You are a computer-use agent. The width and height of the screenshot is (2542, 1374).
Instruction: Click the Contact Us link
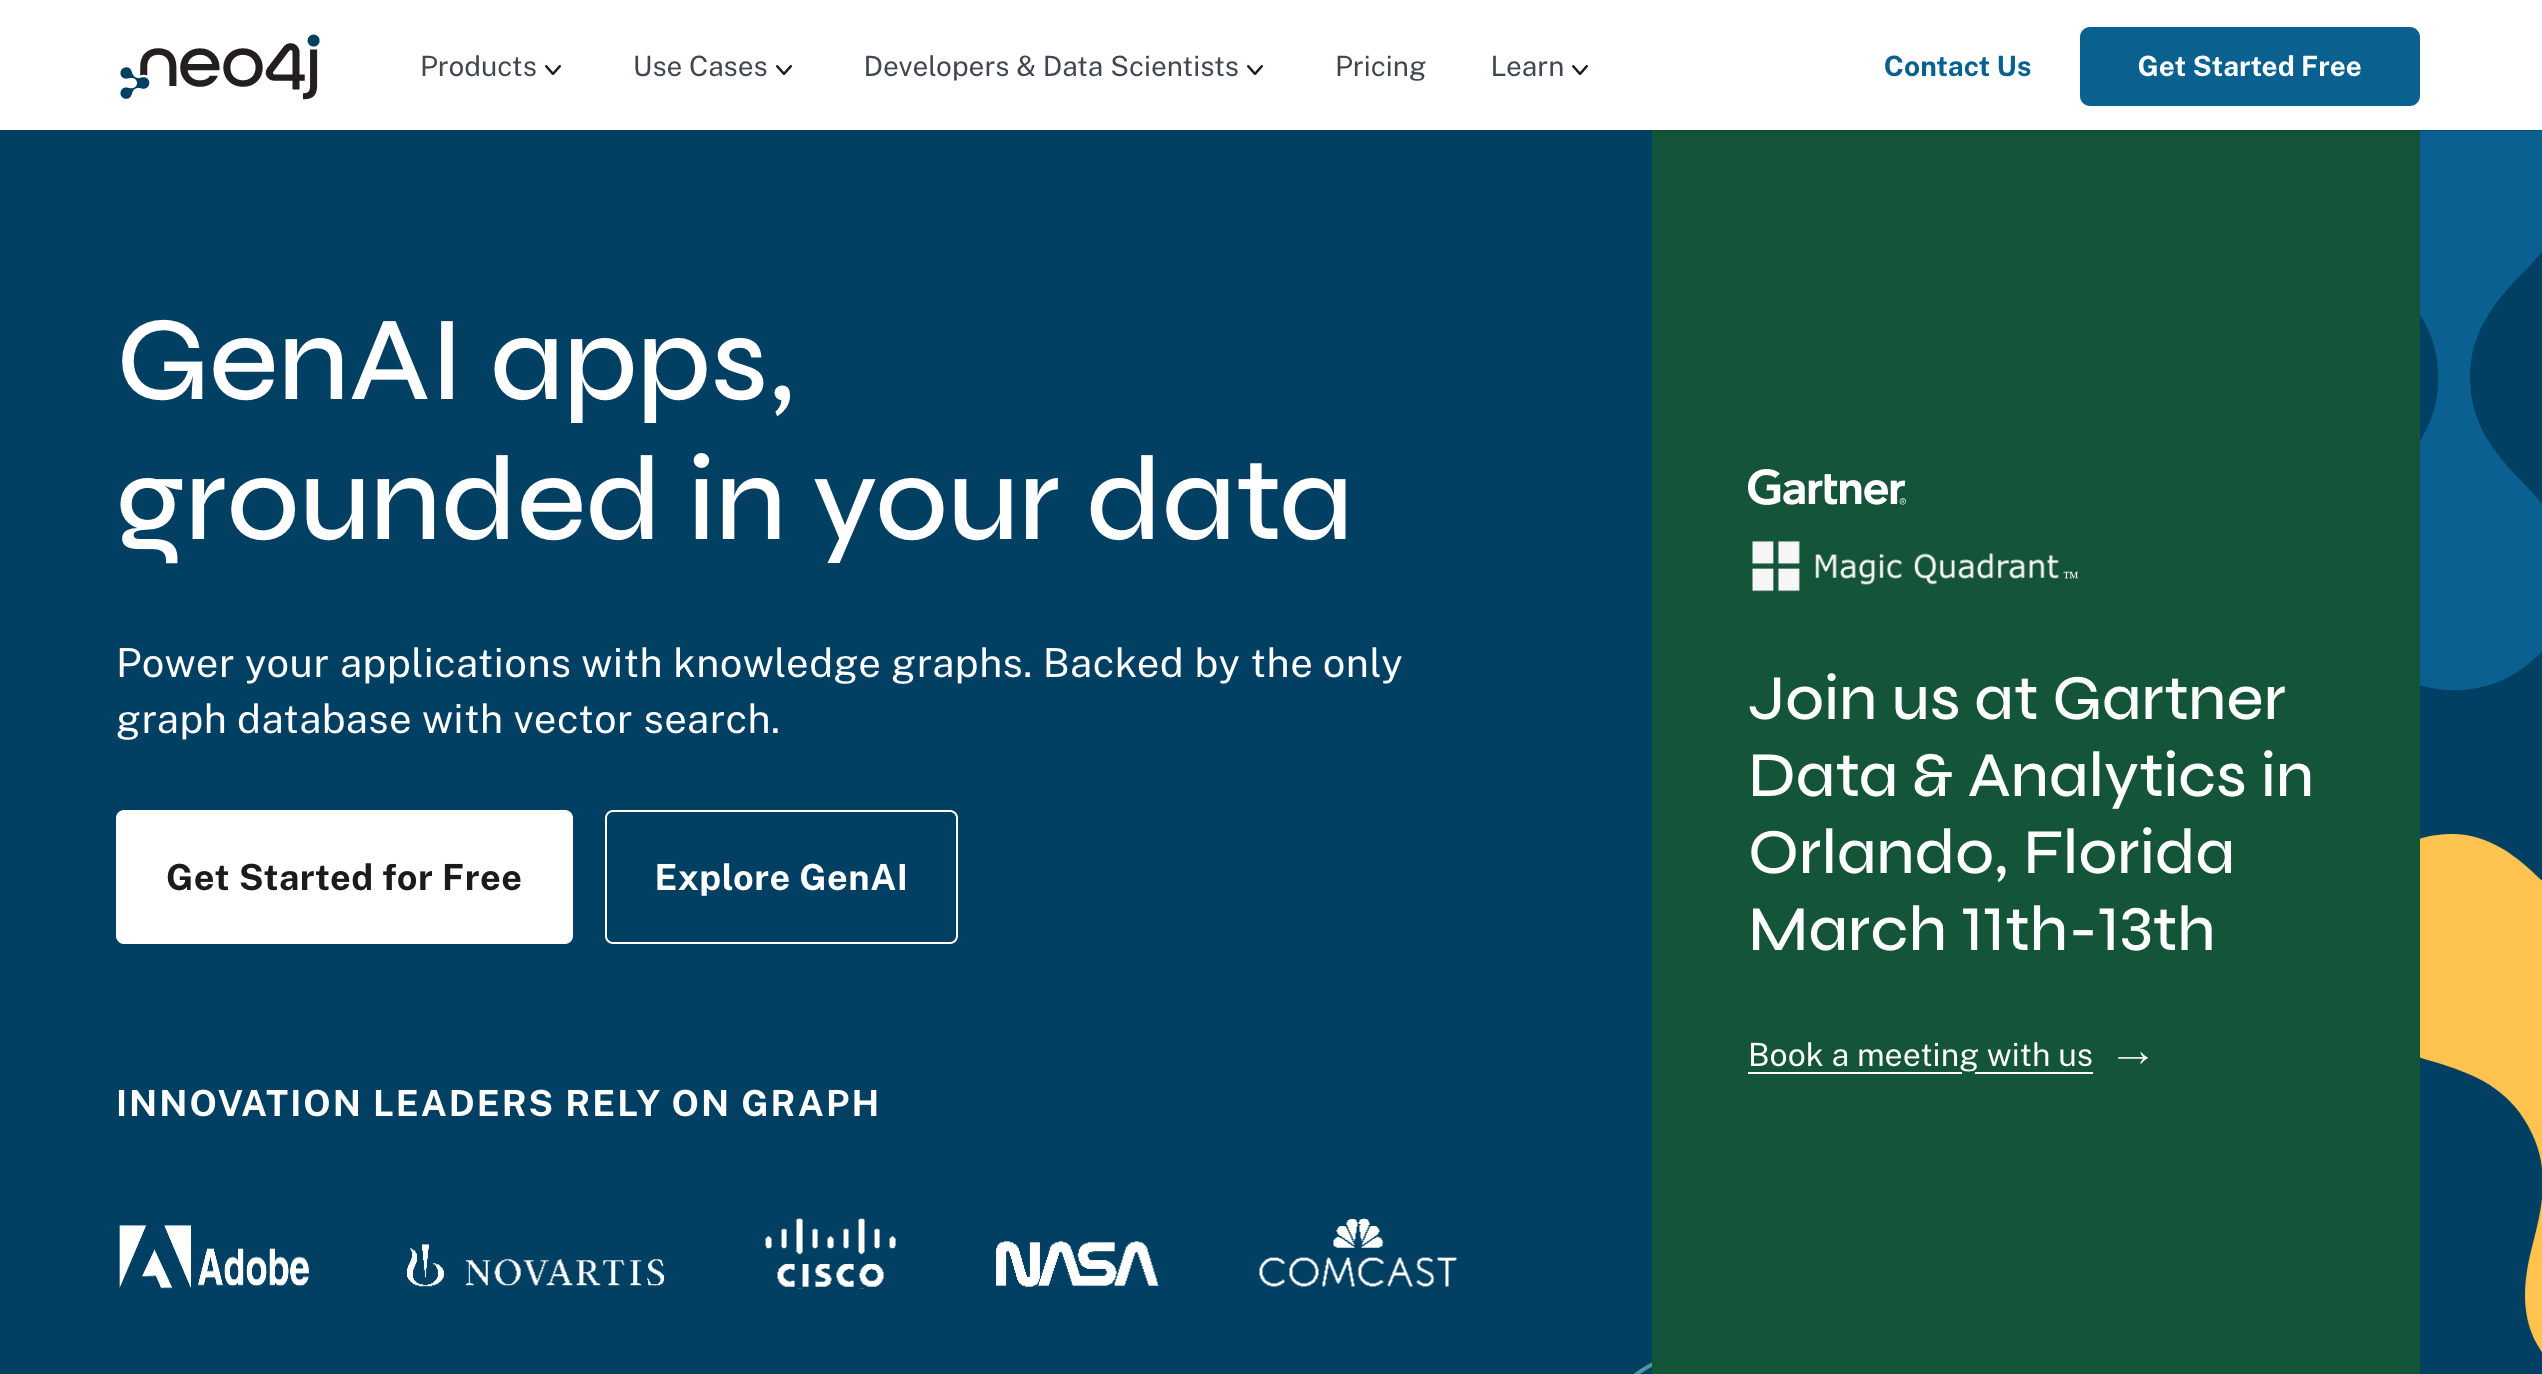coord(1957,67)
